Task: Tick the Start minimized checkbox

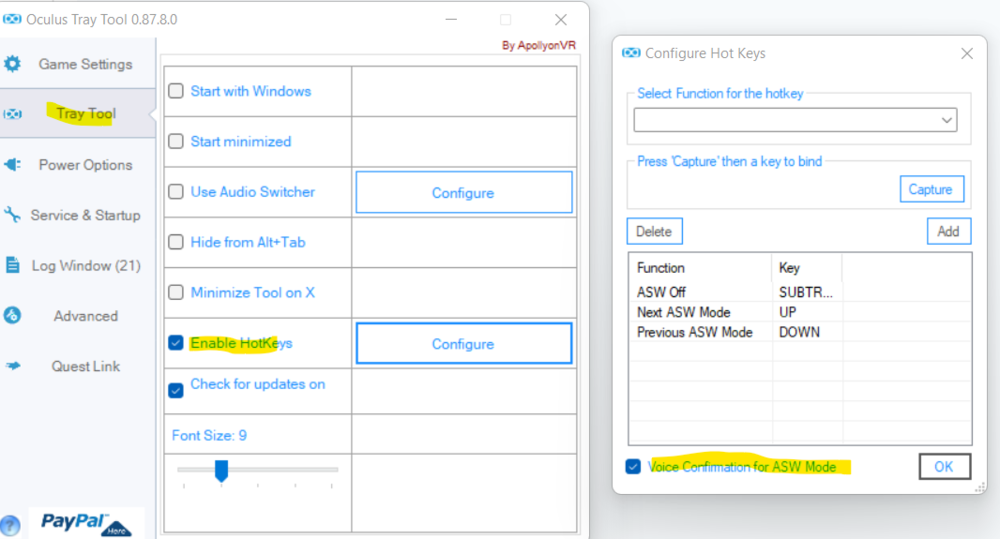Action: 176,142
